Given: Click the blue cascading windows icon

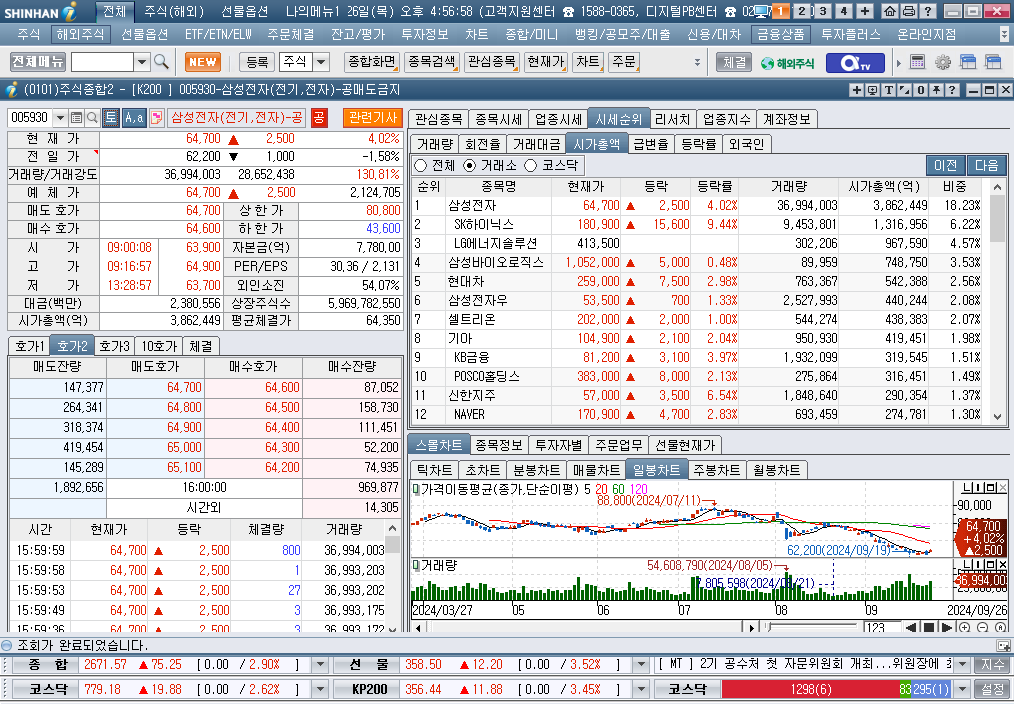Looking at the screenshot, I should tap(968, 62).
